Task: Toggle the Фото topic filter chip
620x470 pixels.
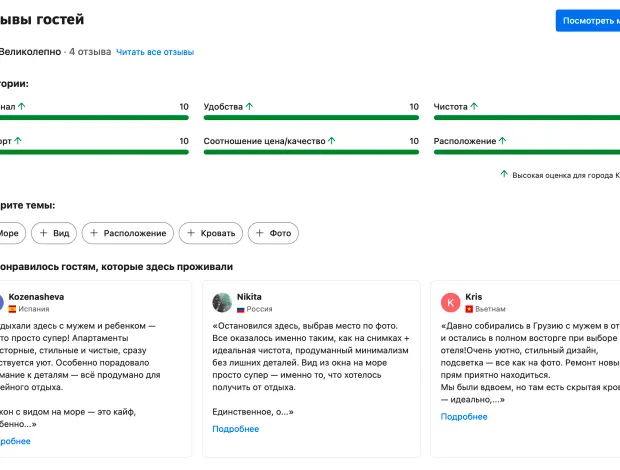Action: pyautogui.click(x=273, y=233)
